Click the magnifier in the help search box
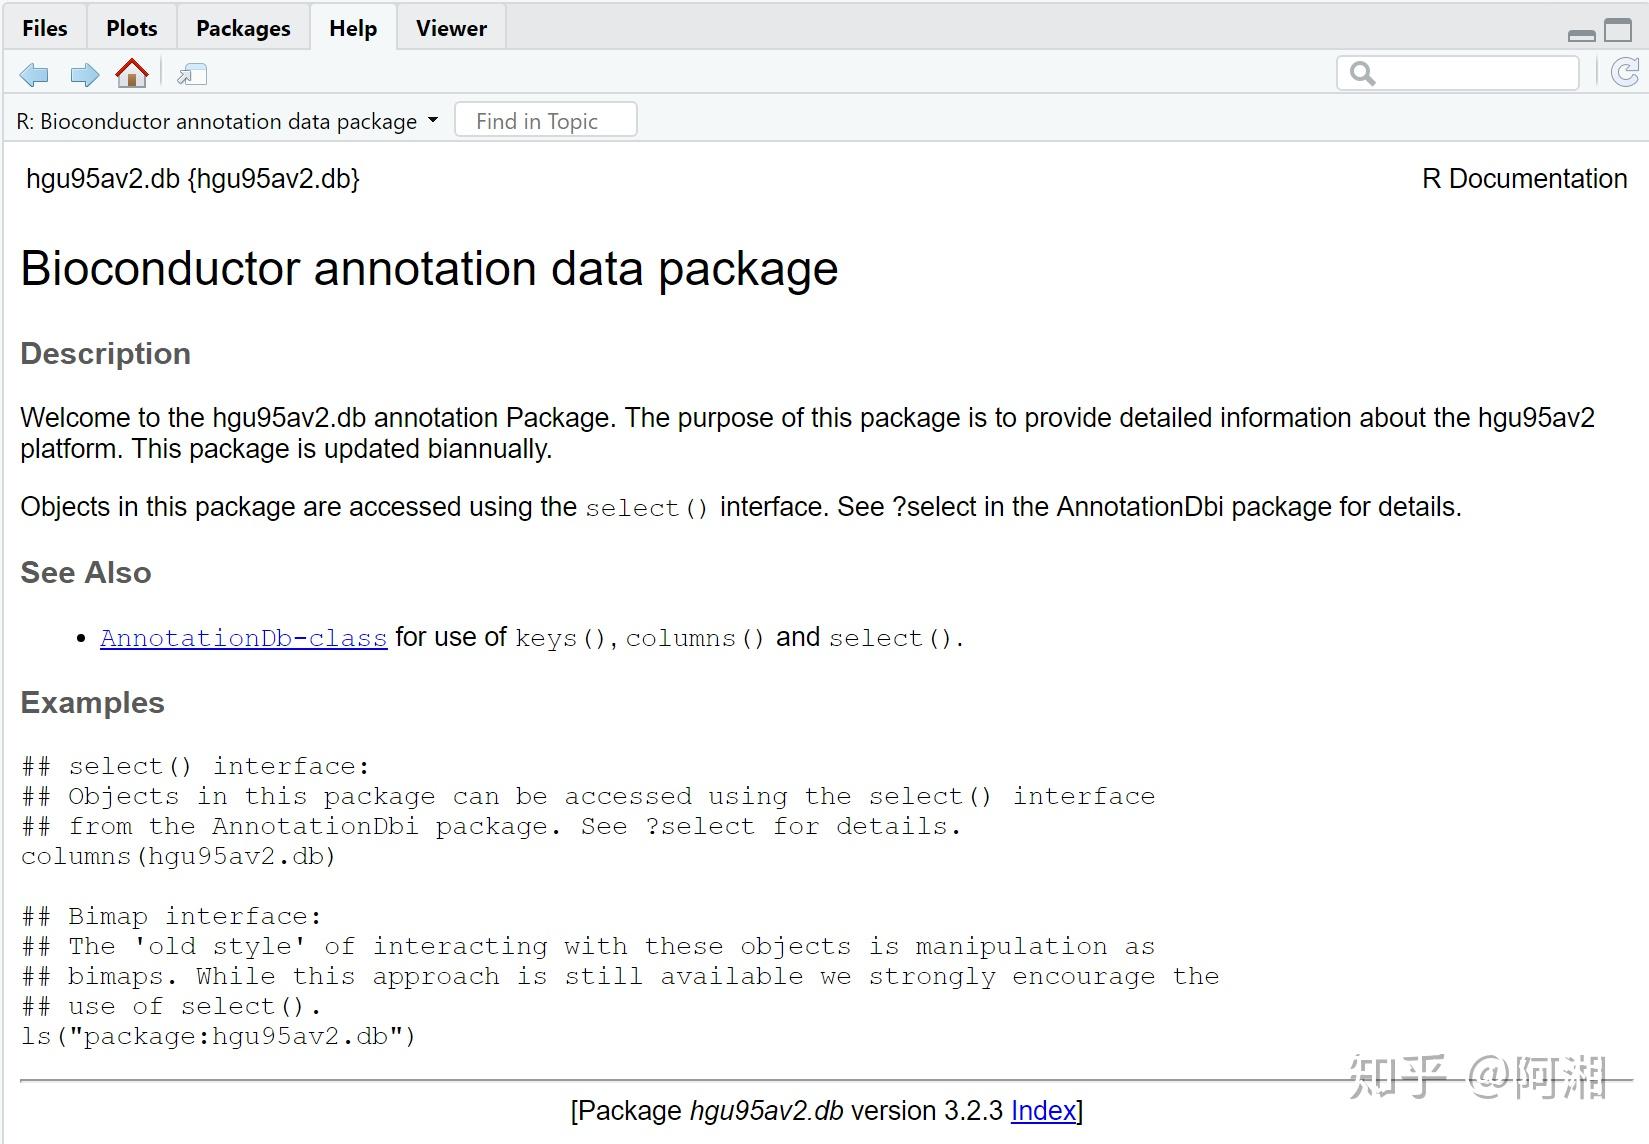Screen dimensions: 1649x1144 click(1362, 72)
